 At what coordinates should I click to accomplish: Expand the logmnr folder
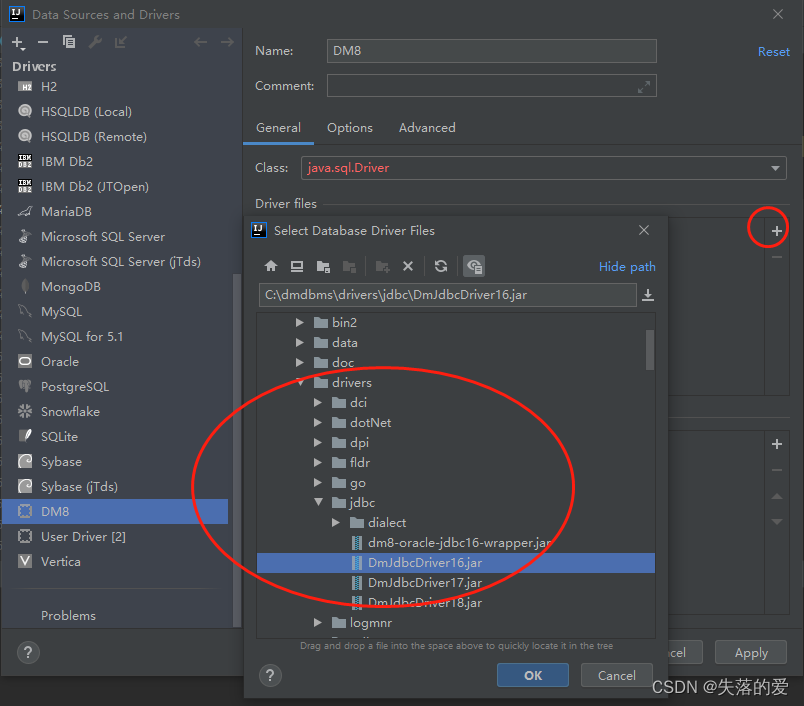point(318,622)
